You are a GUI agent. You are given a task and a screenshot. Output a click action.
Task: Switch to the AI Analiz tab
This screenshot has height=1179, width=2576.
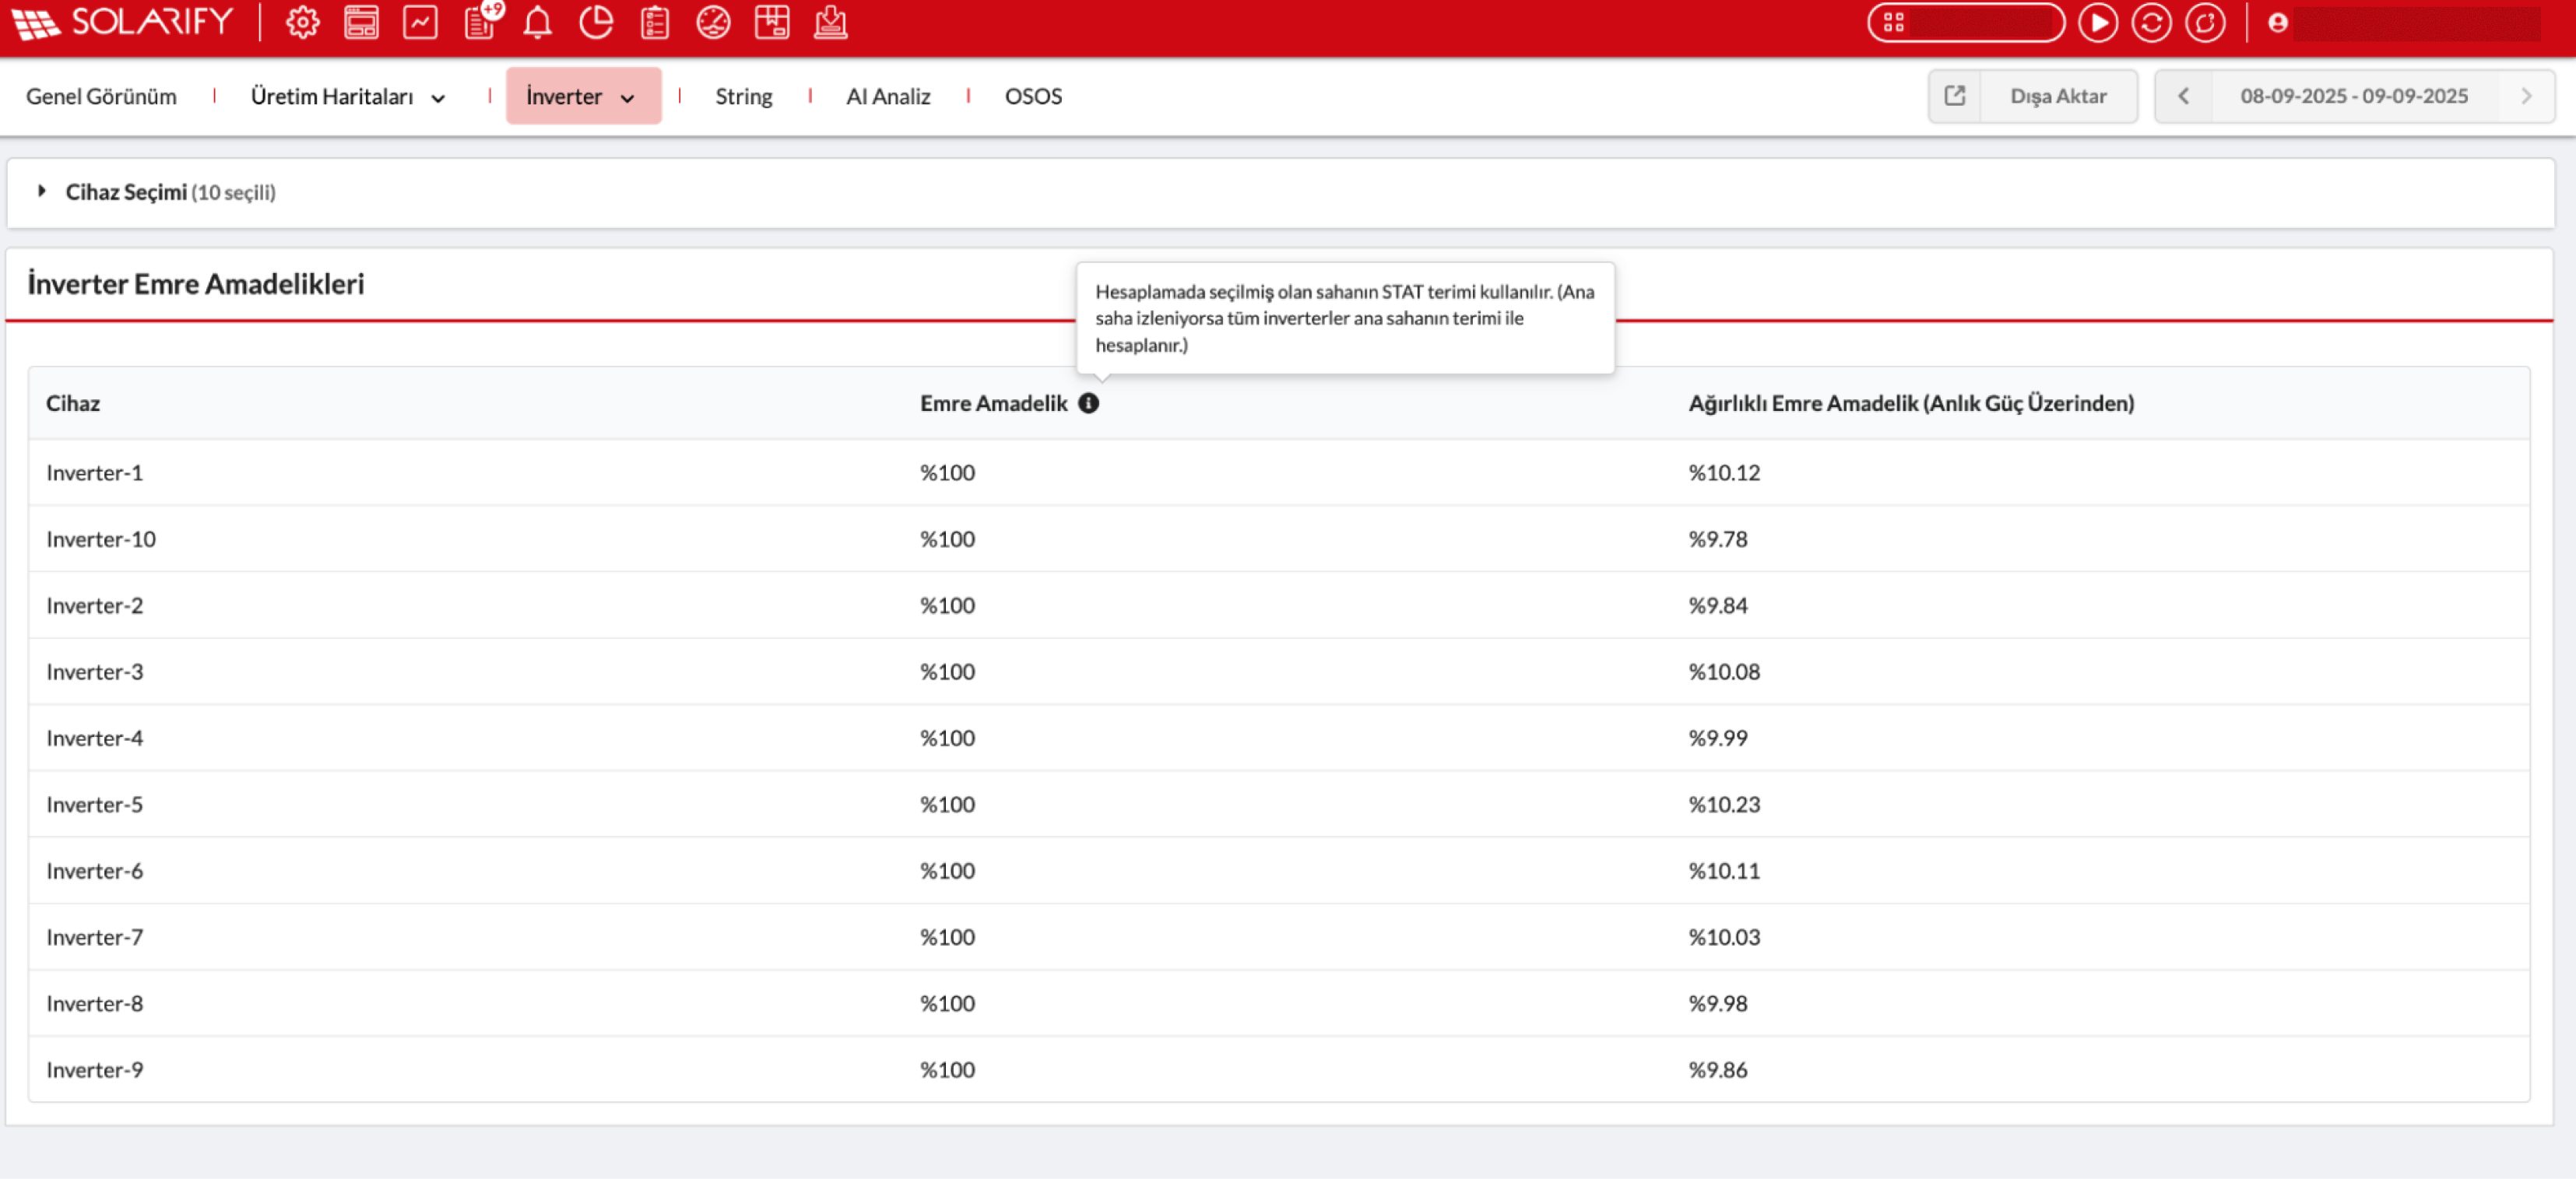click(887, 96)
